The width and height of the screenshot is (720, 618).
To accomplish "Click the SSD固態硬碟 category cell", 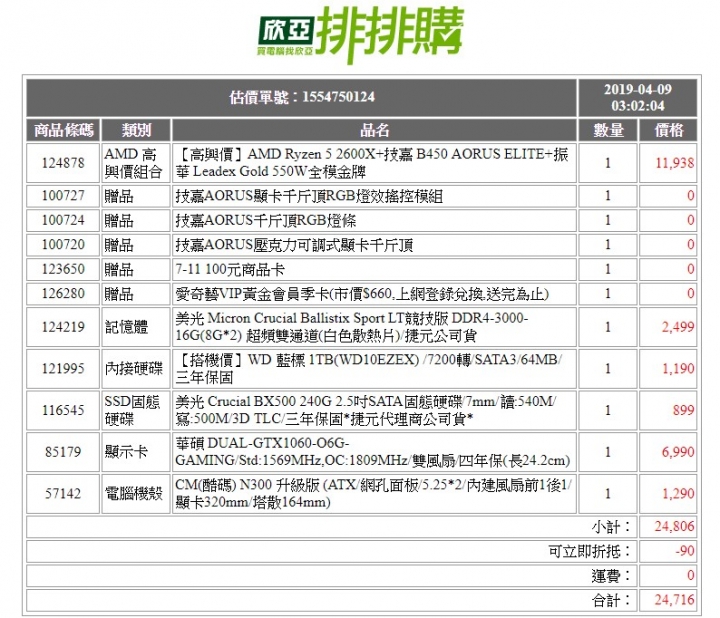I will pyautogui.click(x=136, y=410).
